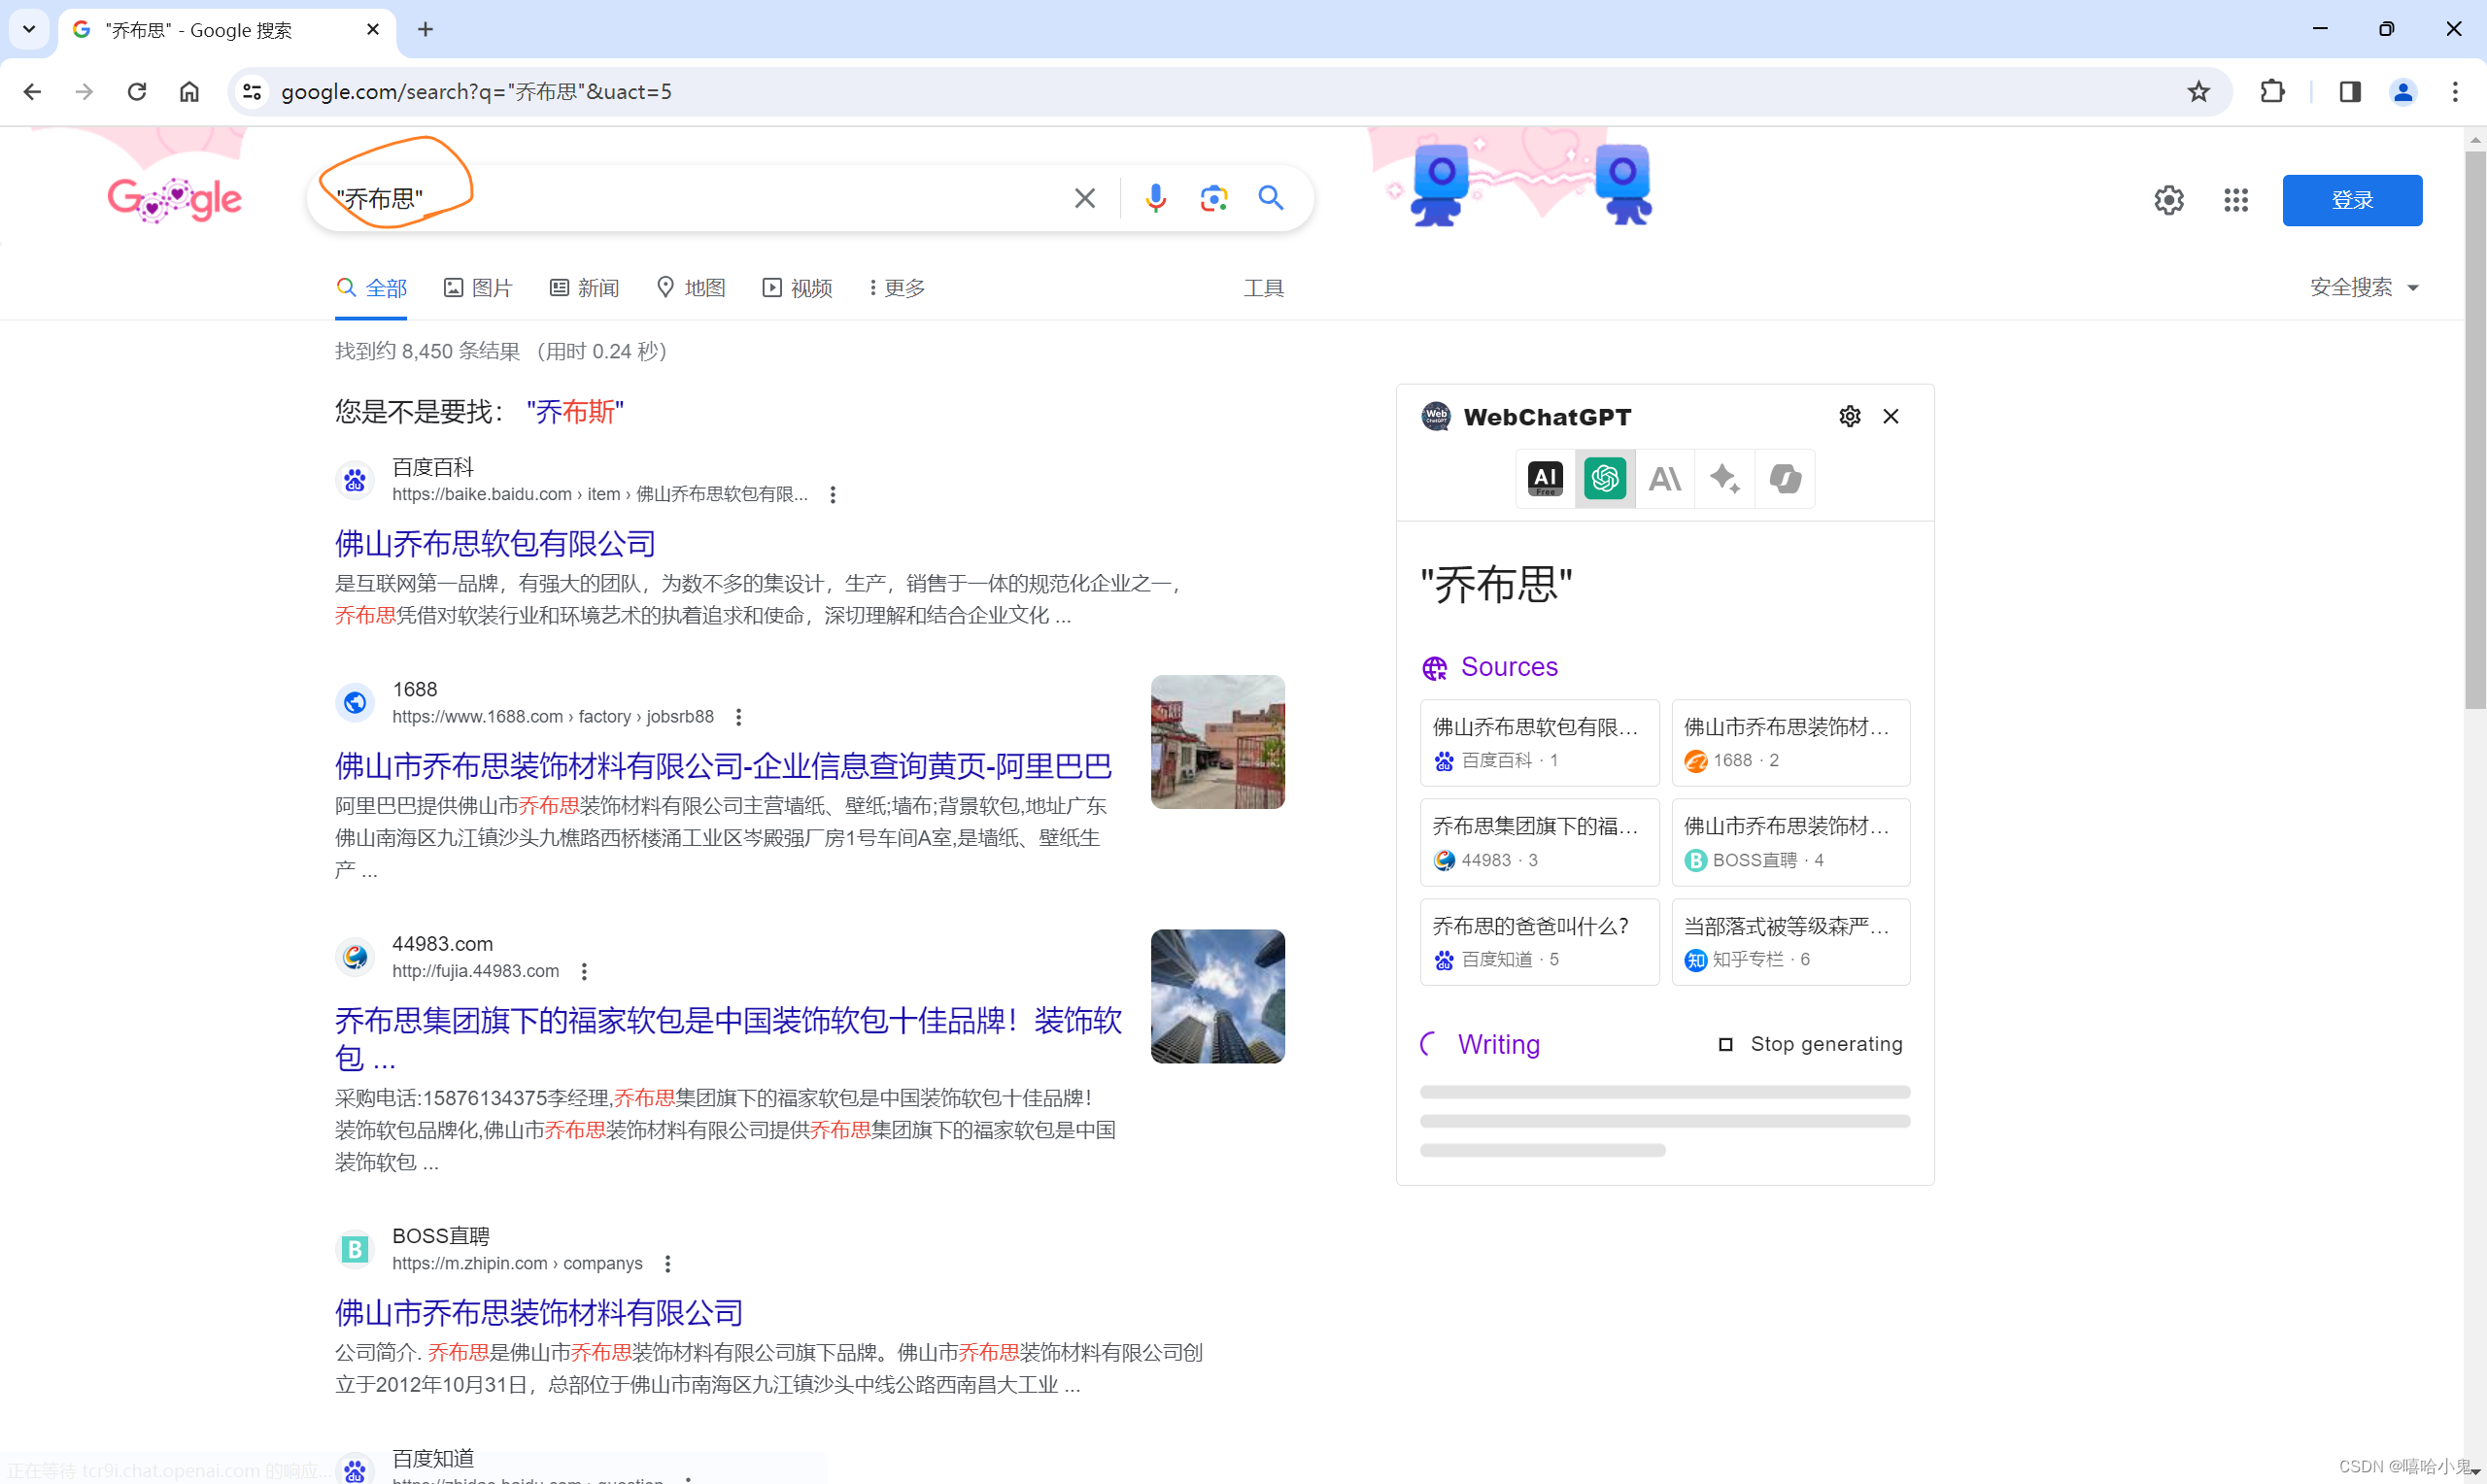View site information icon in address bar

point(252,92)
